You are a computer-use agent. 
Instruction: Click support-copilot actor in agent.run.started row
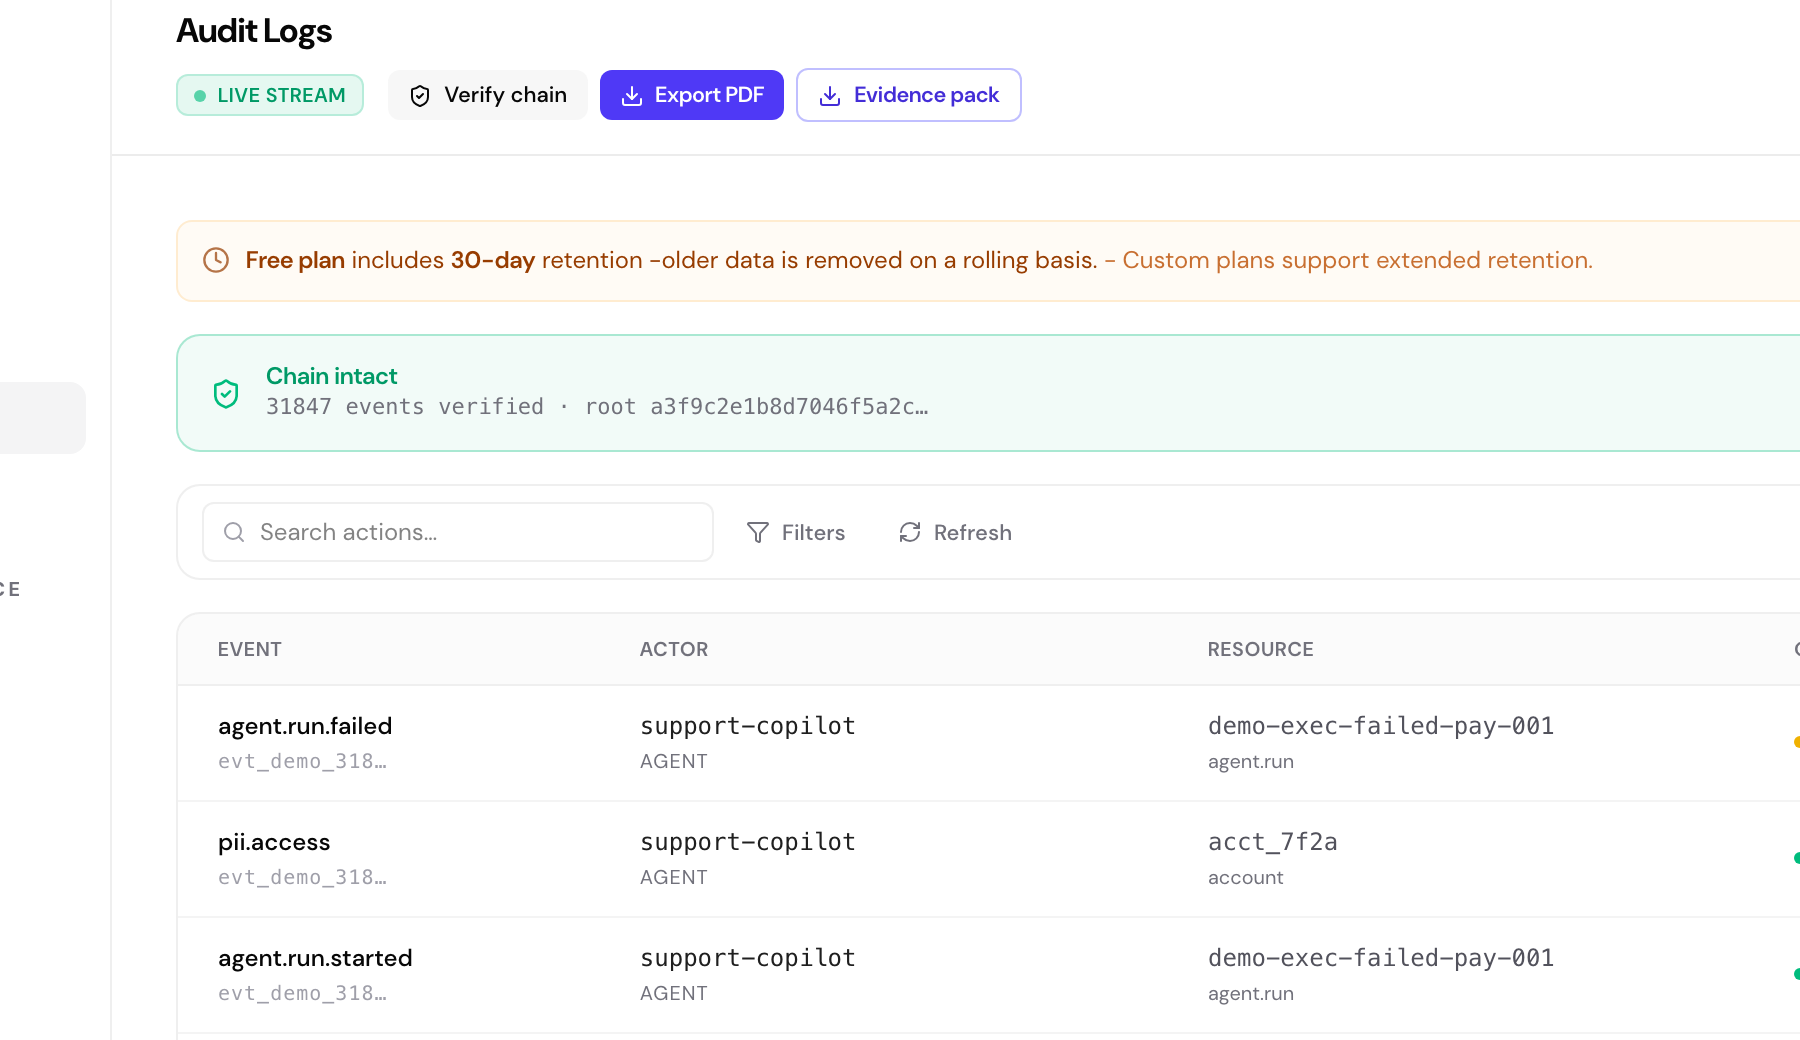pos(748,958)
